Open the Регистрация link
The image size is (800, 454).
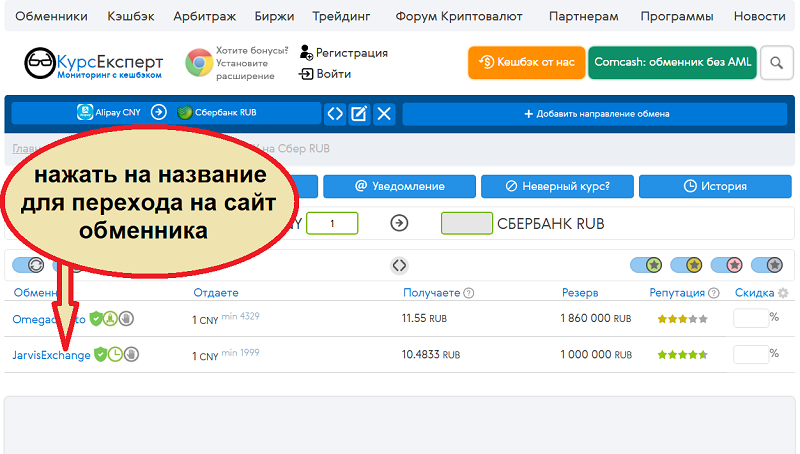344,53
